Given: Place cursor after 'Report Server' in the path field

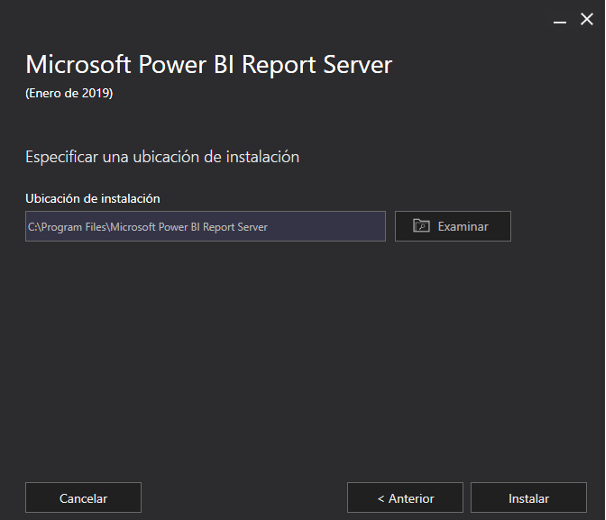Looking at the screenshot, I should tap(269, 227).
